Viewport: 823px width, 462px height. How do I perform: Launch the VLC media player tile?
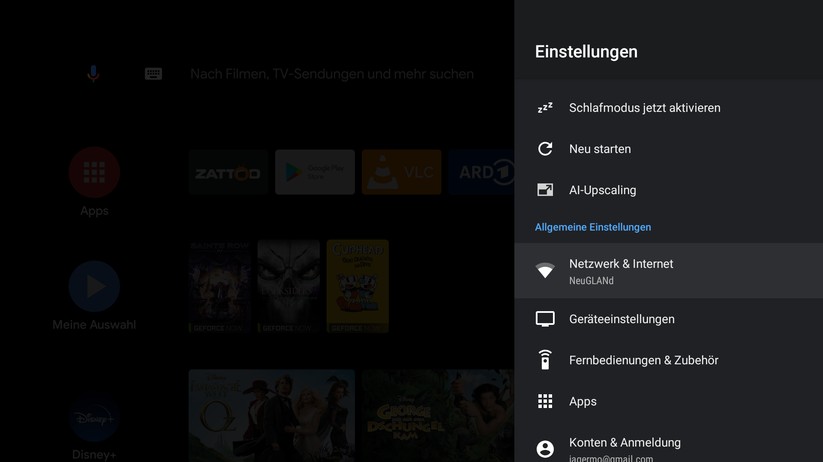pyautogui.click(x=401, y=173)
